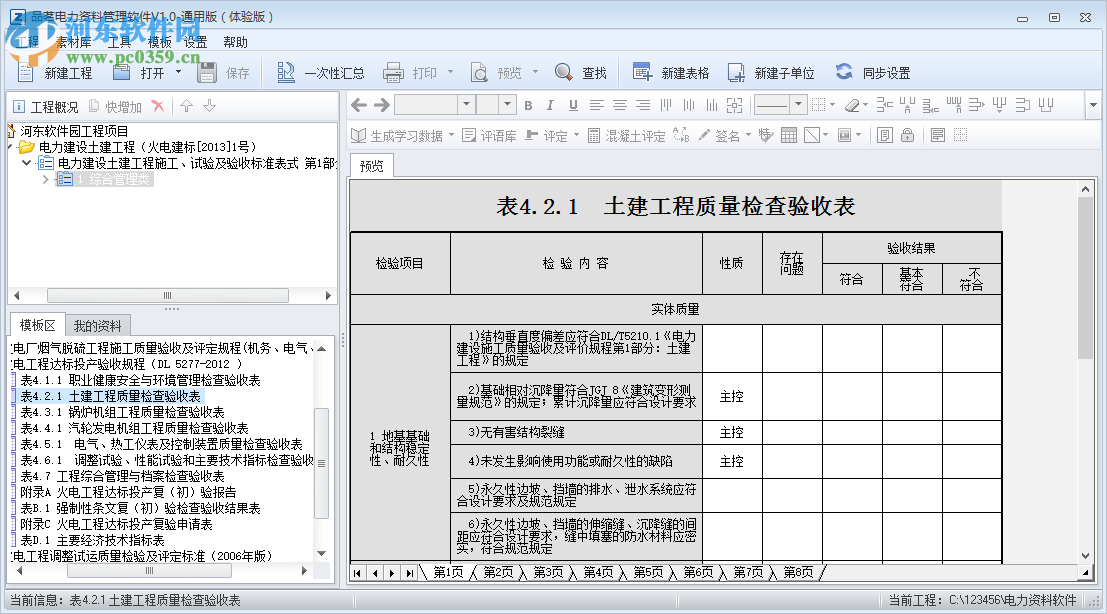Open the 打印 print dropdown arrow
This screenshot has height=614, width=1107.
(450, 72)
